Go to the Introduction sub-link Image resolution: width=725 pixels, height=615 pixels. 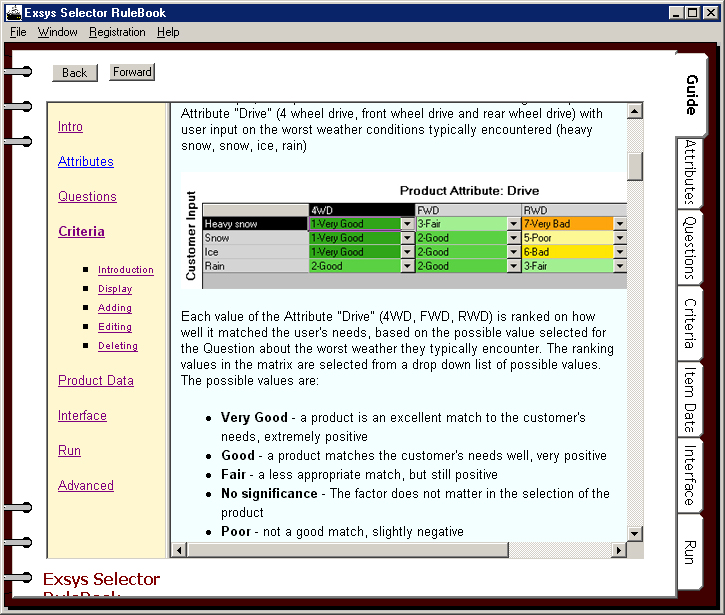(x=126, y=270)
